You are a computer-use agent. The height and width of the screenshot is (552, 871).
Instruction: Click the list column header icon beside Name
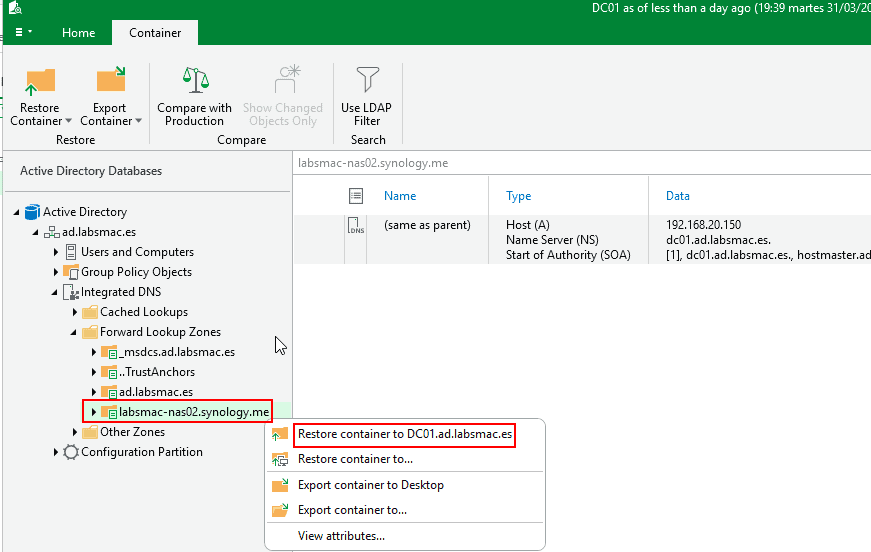point(356,195)
